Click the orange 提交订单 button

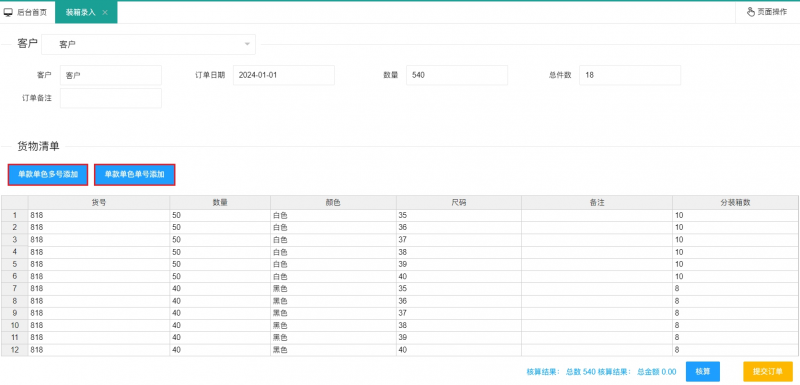click(768, 372)
